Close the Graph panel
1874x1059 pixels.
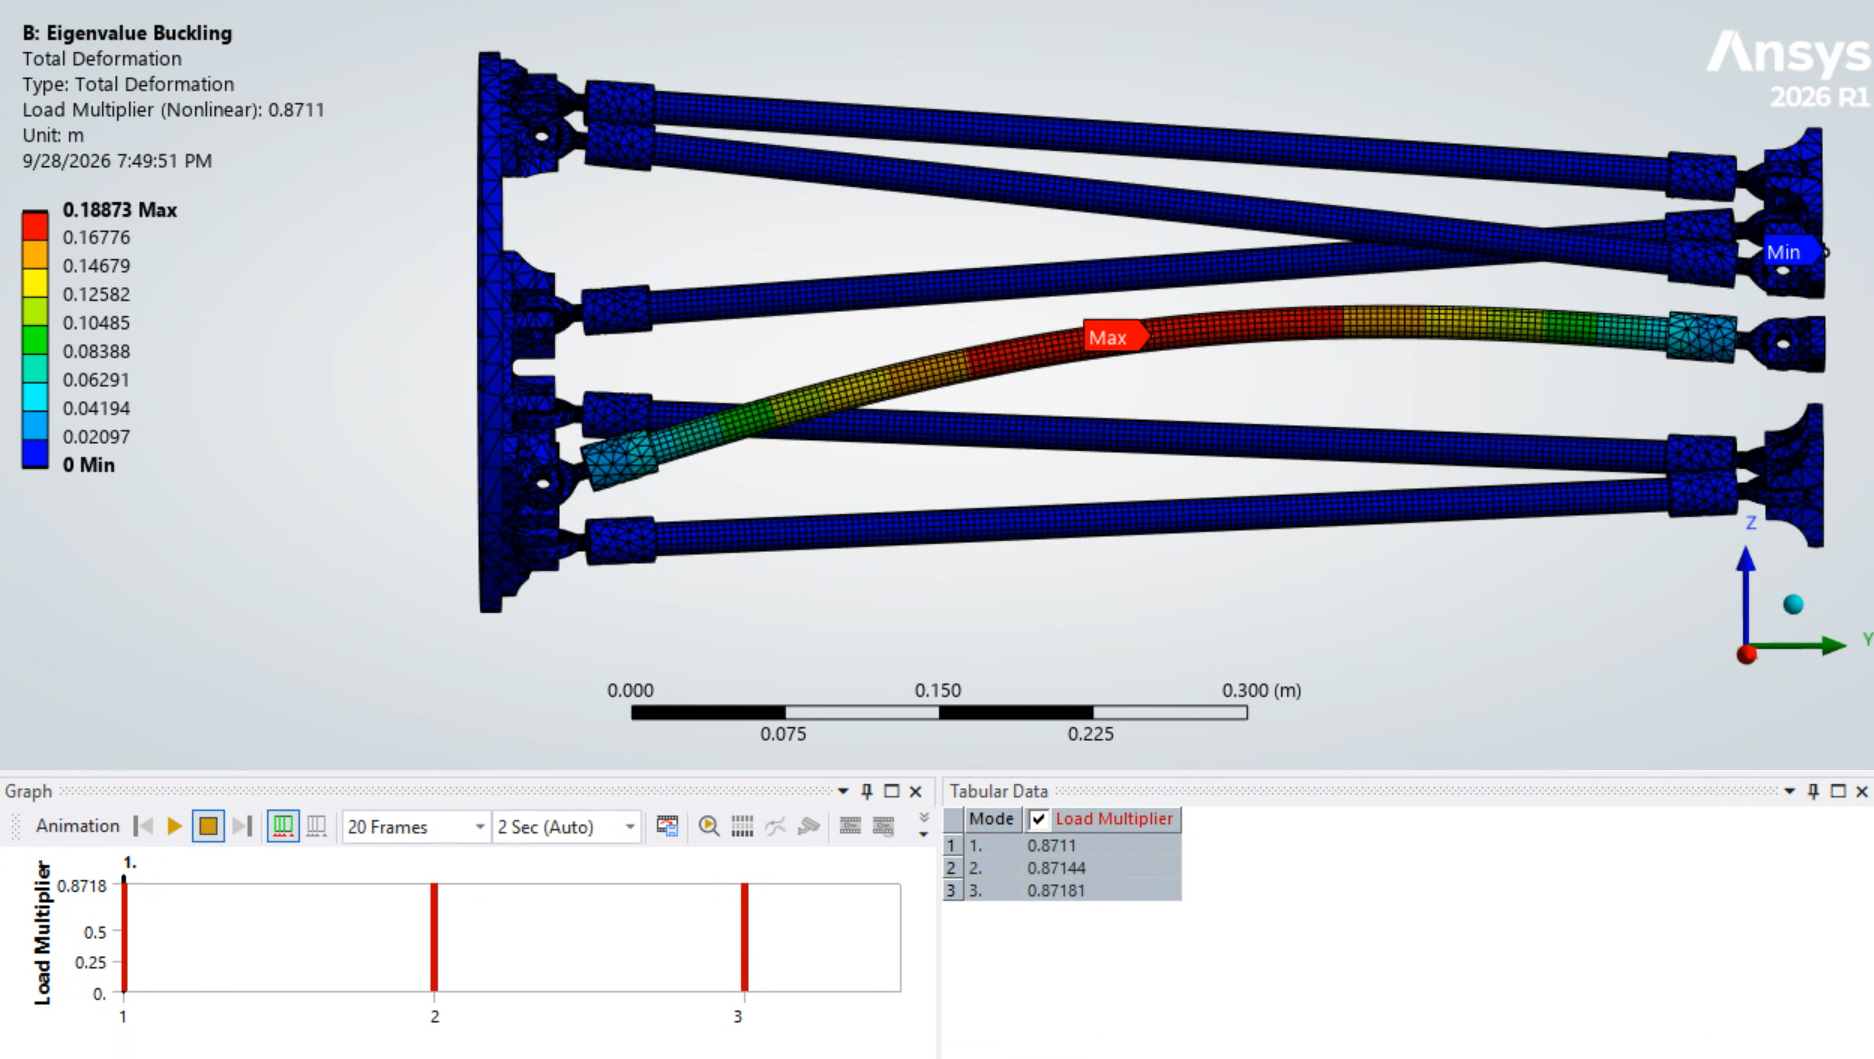(916, 791)
